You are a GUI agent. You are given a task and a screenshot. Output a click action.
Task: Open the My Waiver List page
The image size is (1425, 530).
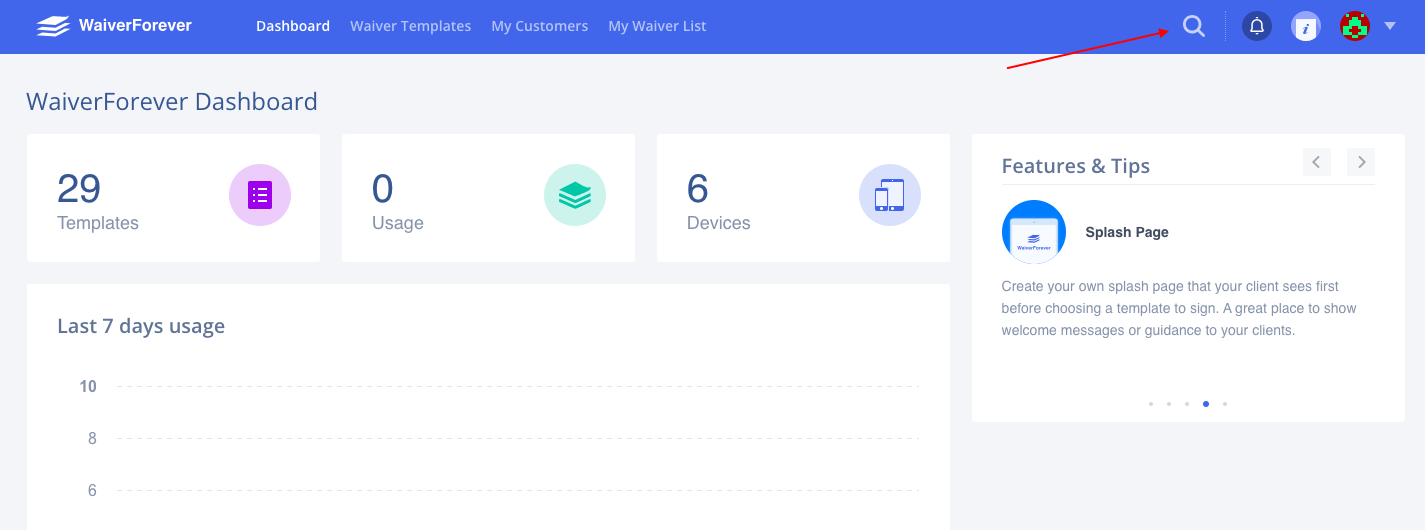coord(657,26)
